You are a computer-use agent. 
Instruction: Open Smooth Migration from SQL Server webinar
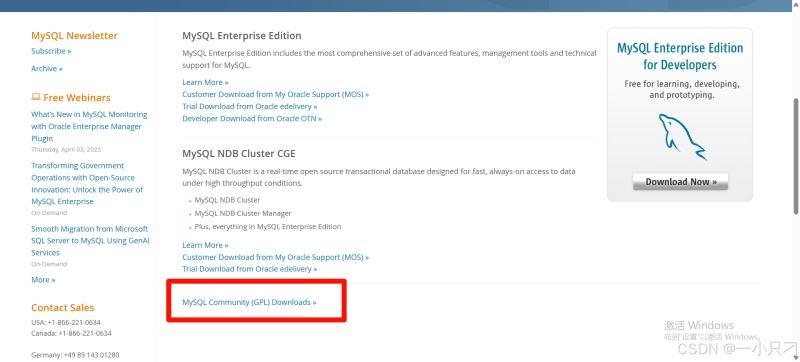click(x=90, y=241)
